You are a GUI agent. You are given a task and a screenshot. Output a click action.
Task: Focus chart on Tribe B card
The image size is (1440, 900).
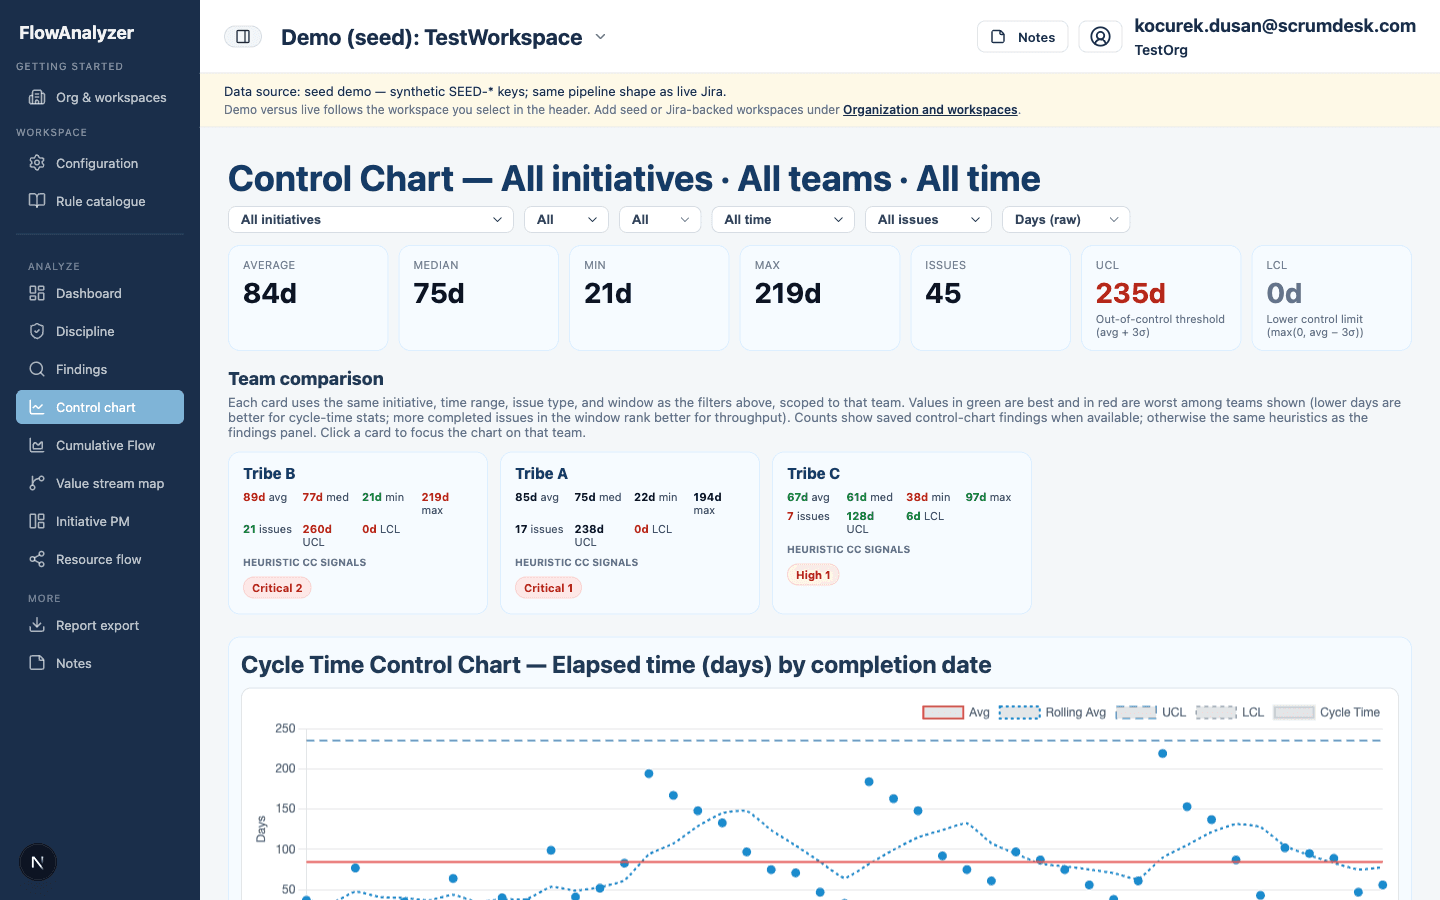358,533
